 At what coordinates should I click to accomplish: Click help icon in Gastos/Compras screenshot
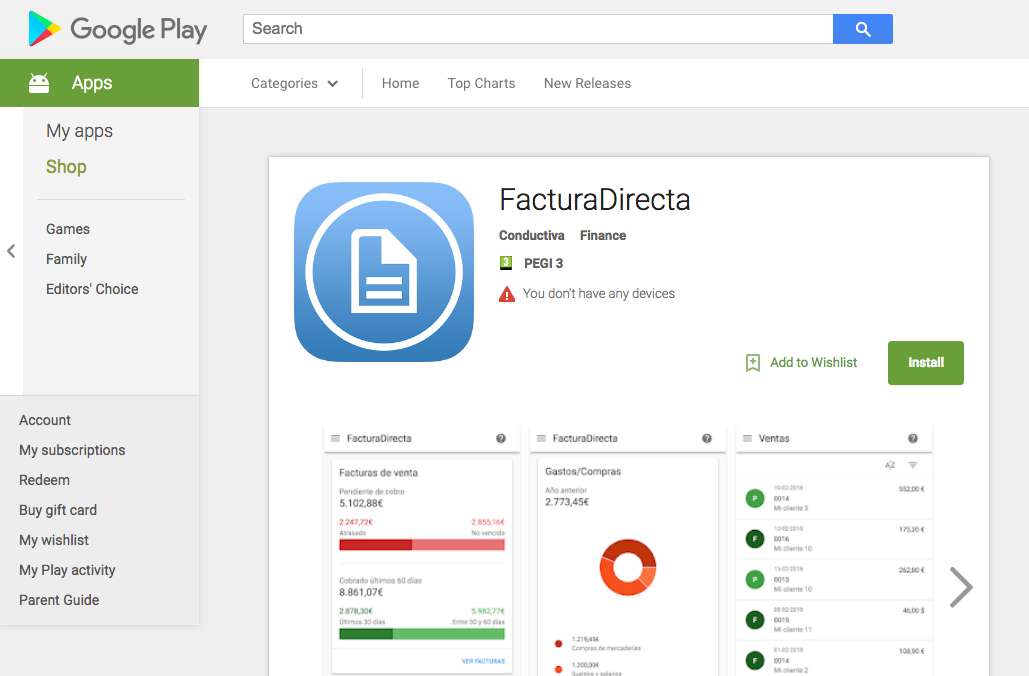tap(707, 438)
